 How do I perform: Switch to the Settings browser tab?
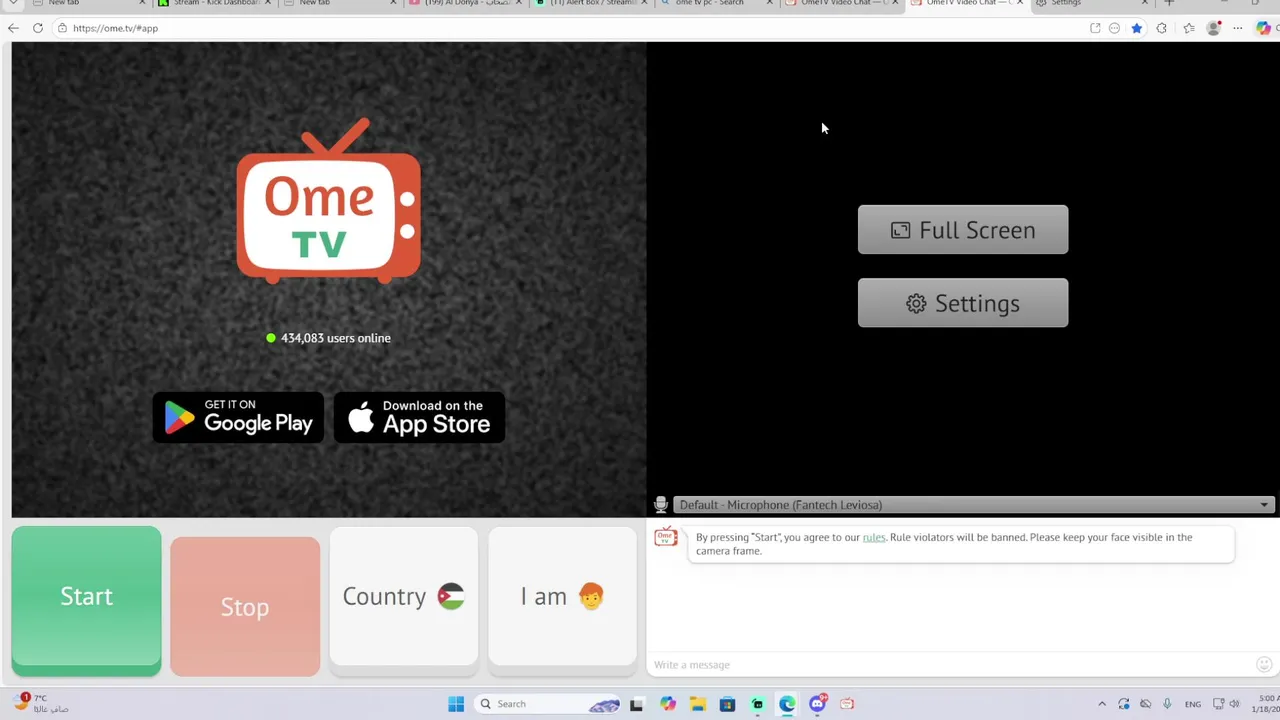1092,3
